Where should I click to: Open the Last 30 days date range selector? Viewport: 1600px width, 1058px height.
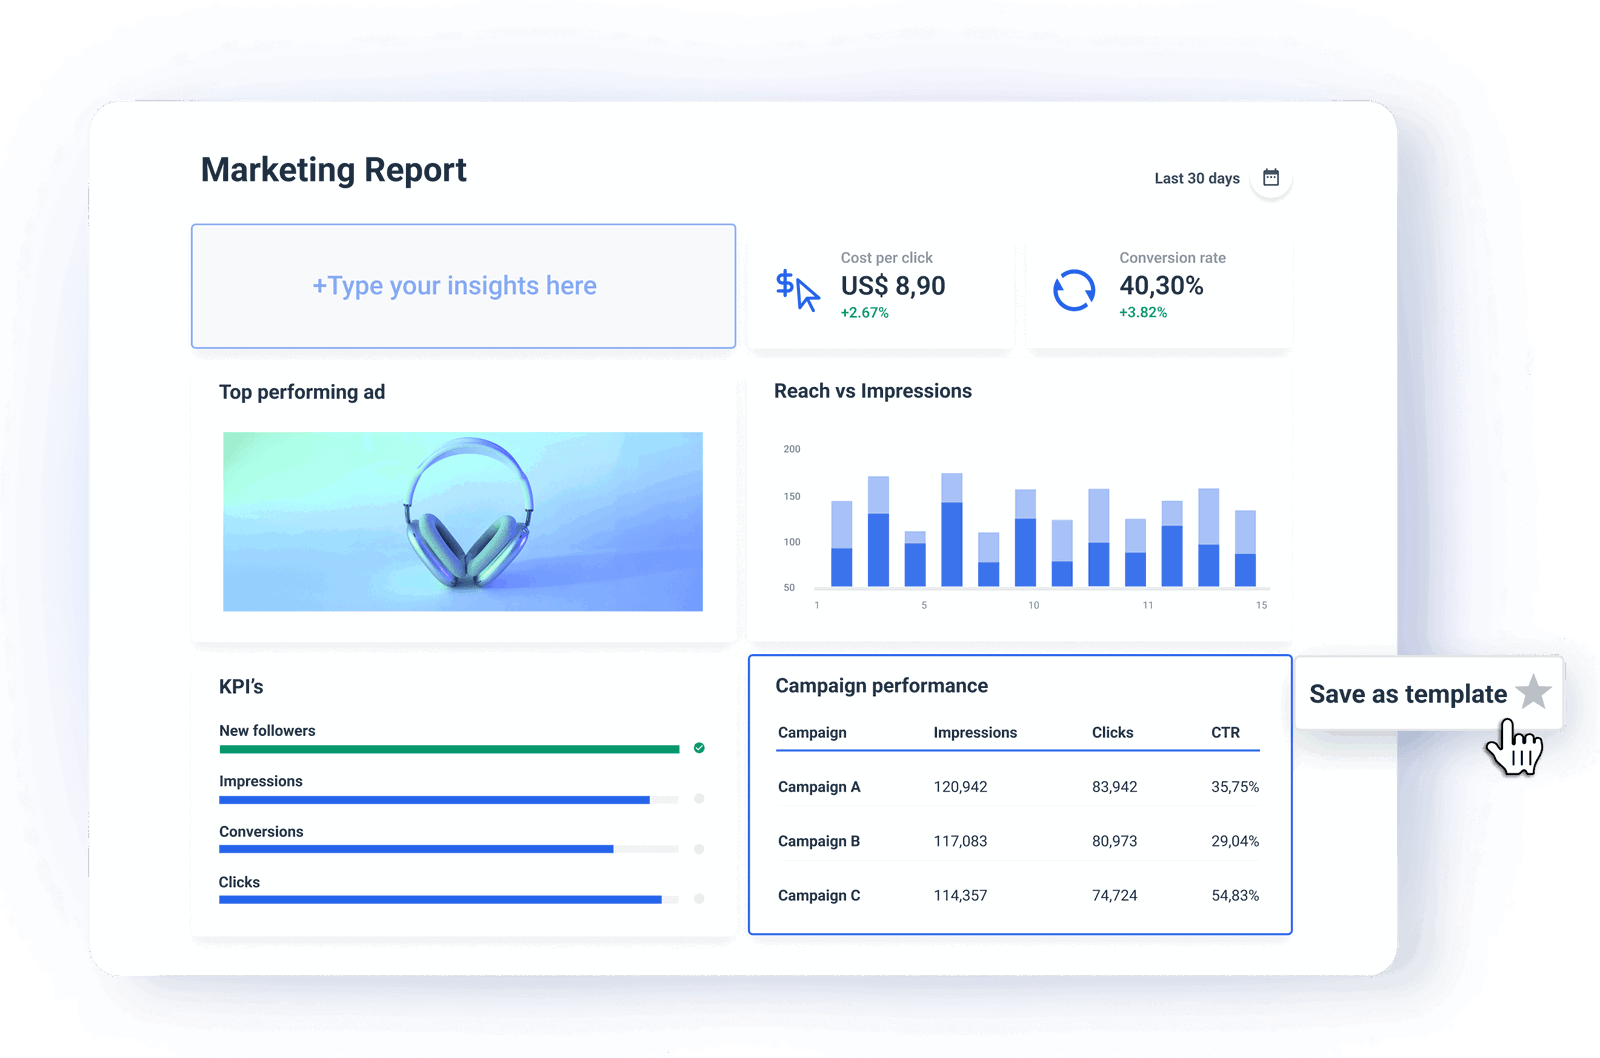[1197, 178]
